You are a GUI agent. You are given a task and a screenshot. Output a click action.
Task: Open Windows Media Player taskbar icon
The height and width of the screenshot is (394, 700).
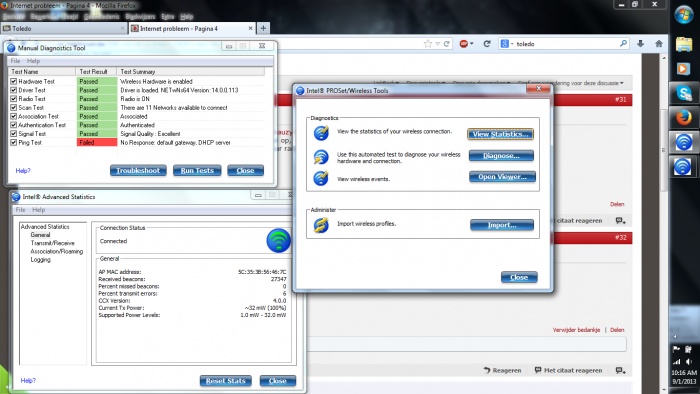click(x=683, y=69)
